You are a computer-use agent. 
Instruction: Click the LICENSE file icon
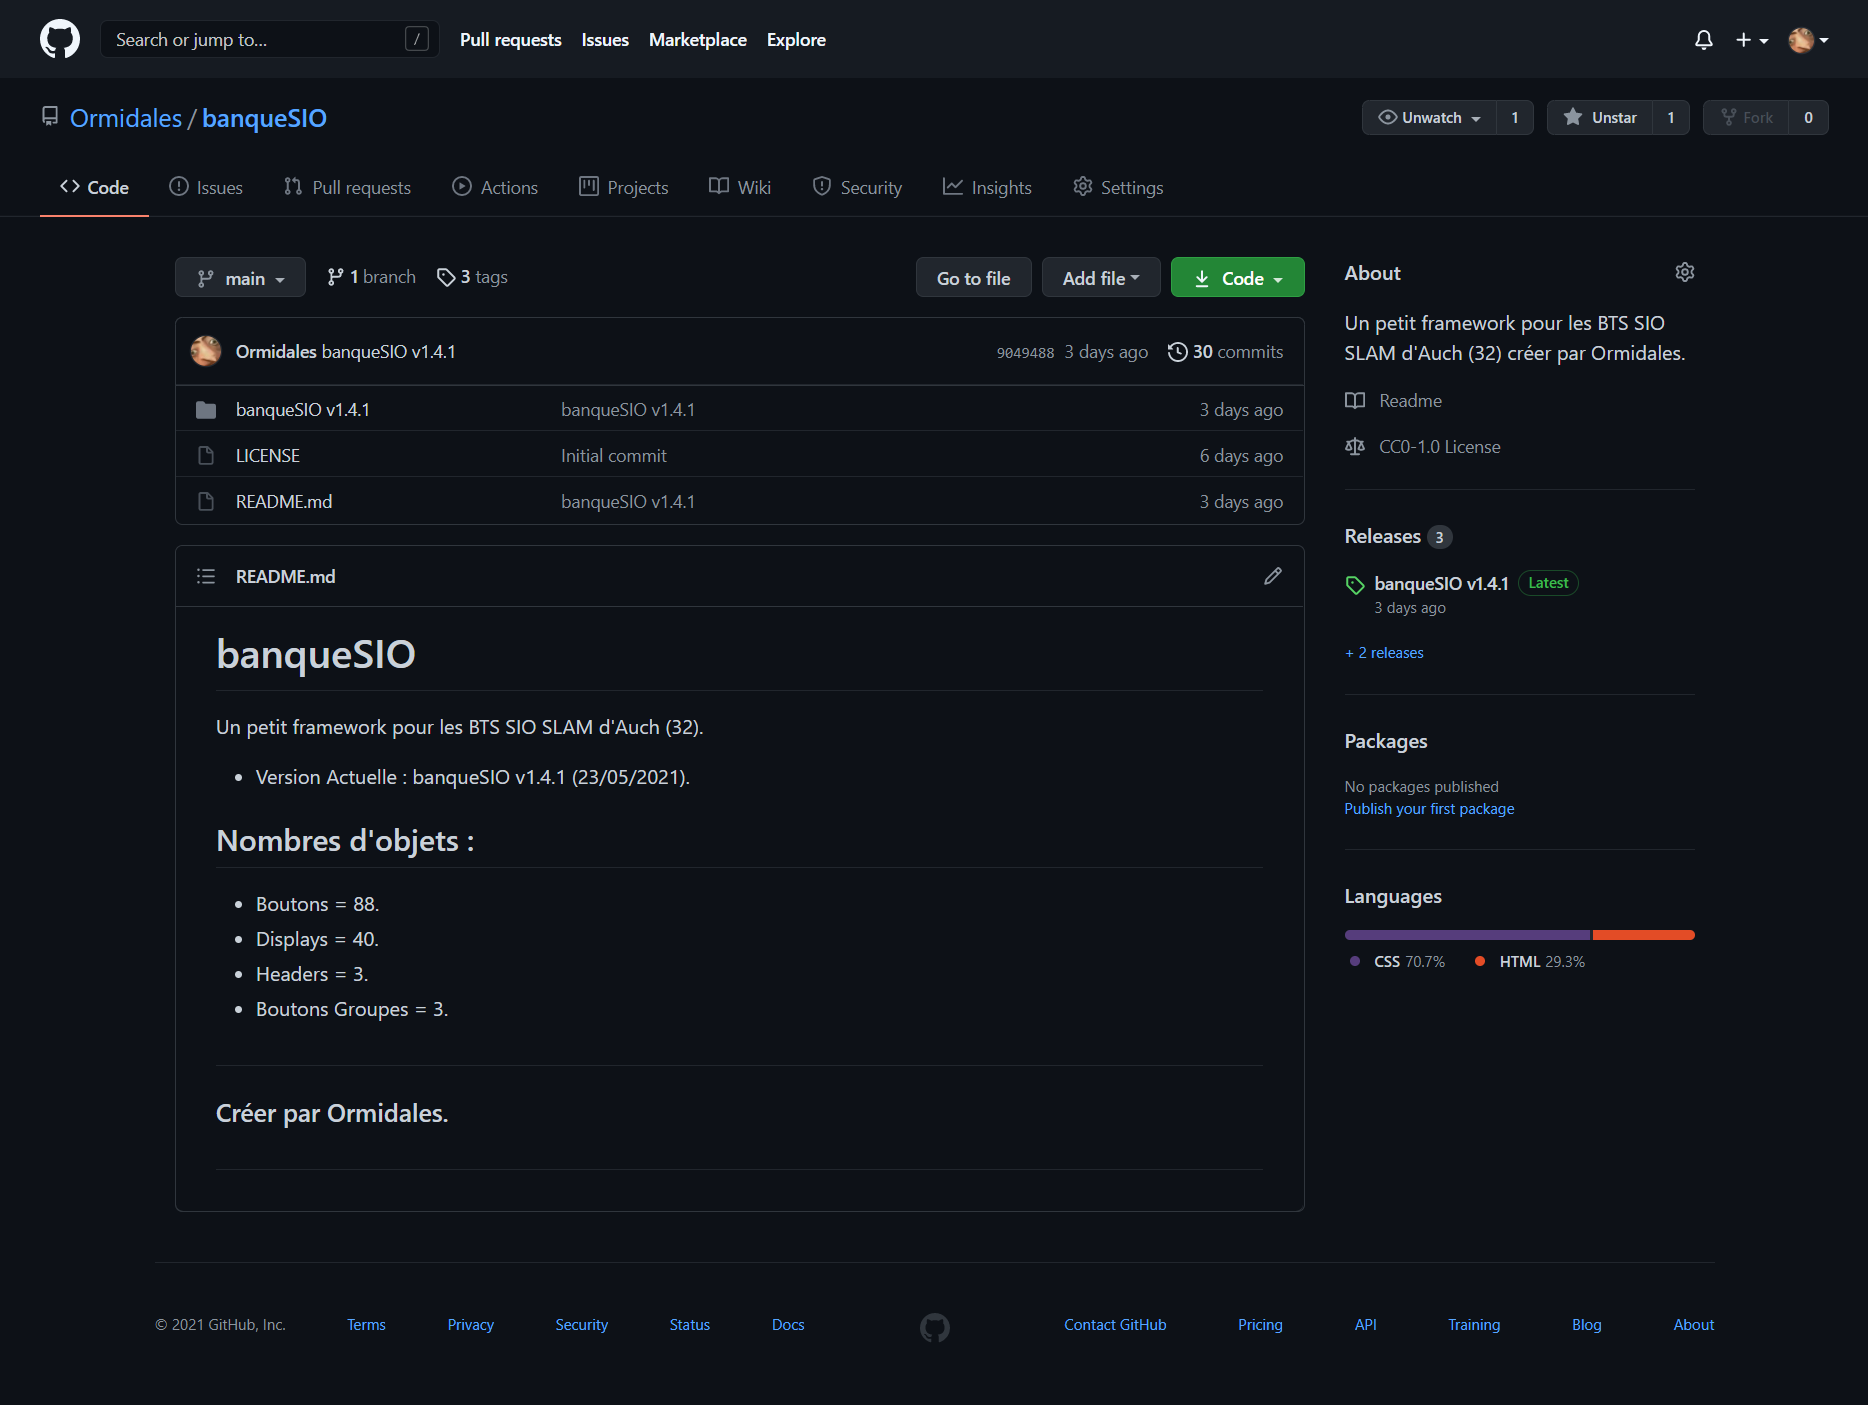[x=206, y=456]
